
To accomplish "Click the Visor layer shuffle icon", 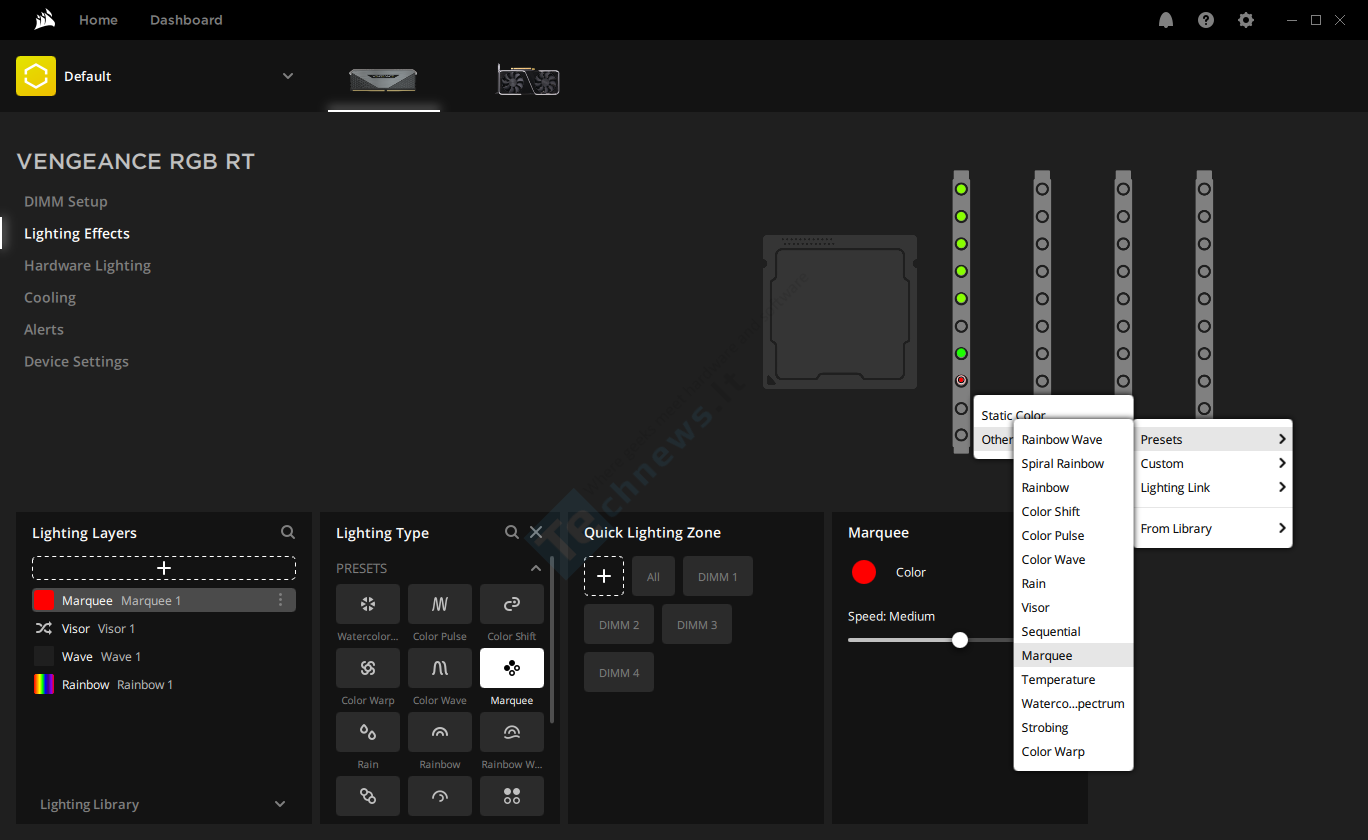I will pyautogui.click(x=44, y=628).
